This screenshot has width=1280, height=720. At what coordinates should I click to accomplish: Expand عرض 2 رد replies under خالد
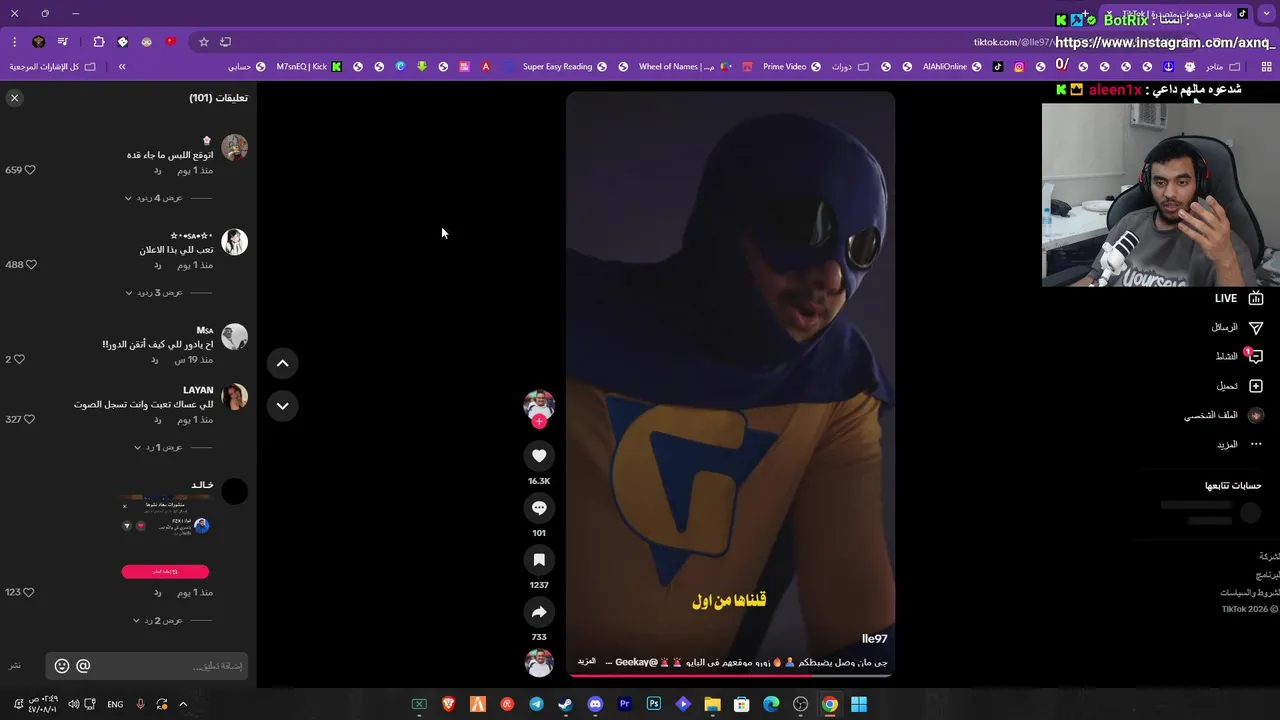(x=158, y=620)
